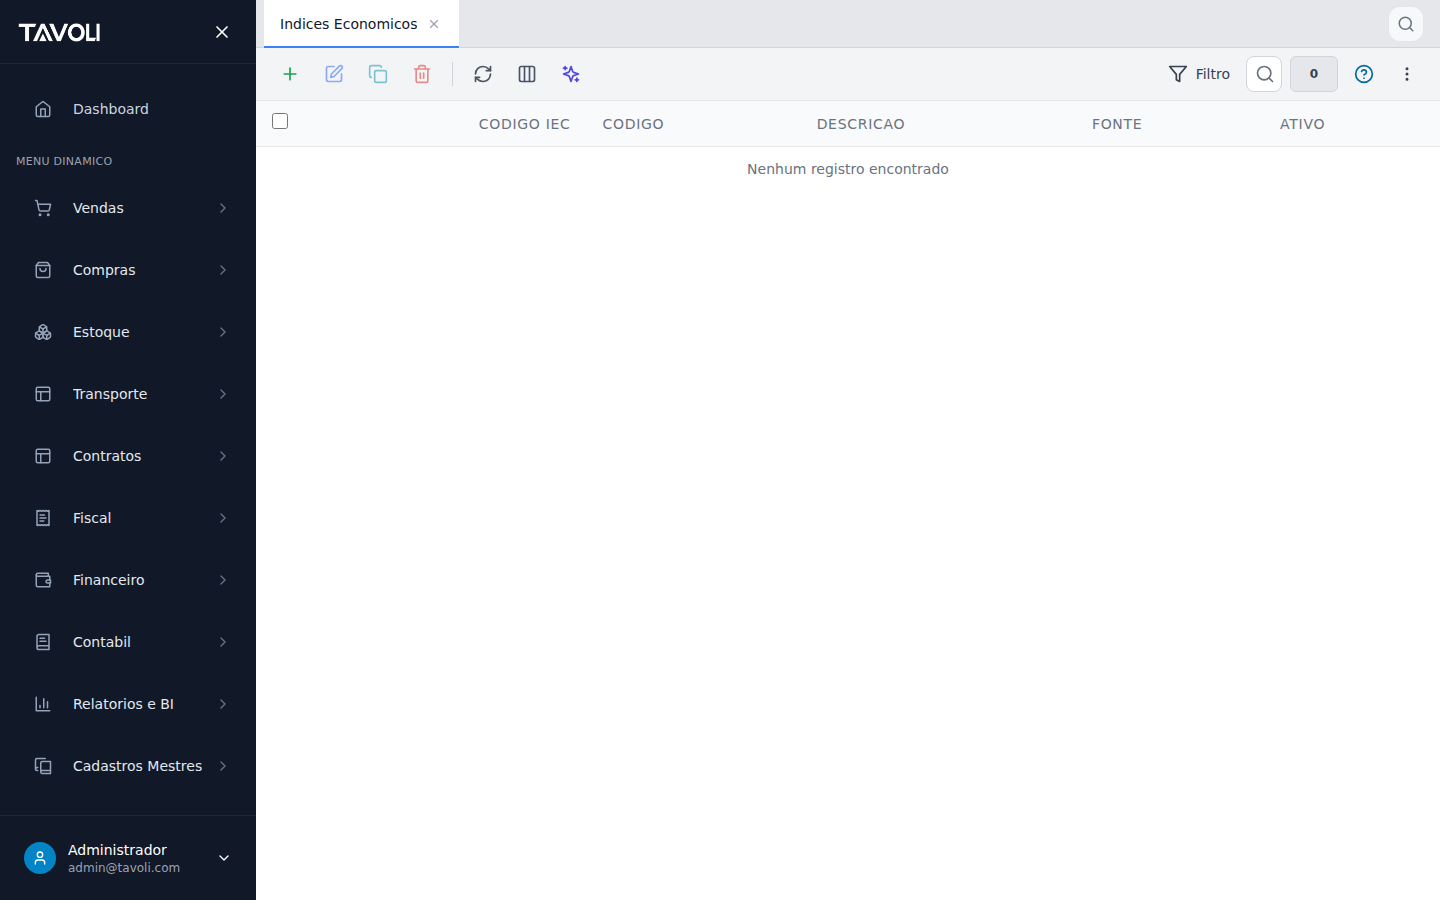Expand the Cadastros Mestres chevron
This screenshot has width=1440, height=900.
coord(223,766)
